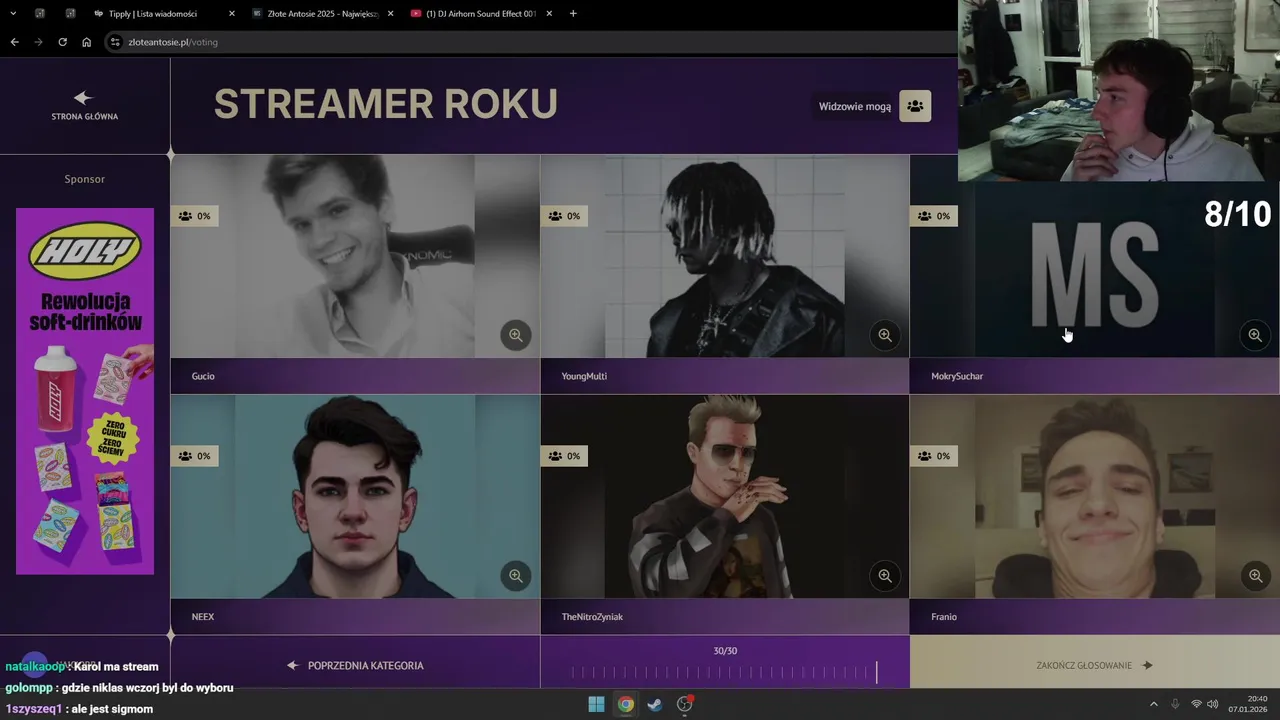Select YoungMulti's photo card
This screenshot has height=720, width=1280.
[x=725, y=256]
